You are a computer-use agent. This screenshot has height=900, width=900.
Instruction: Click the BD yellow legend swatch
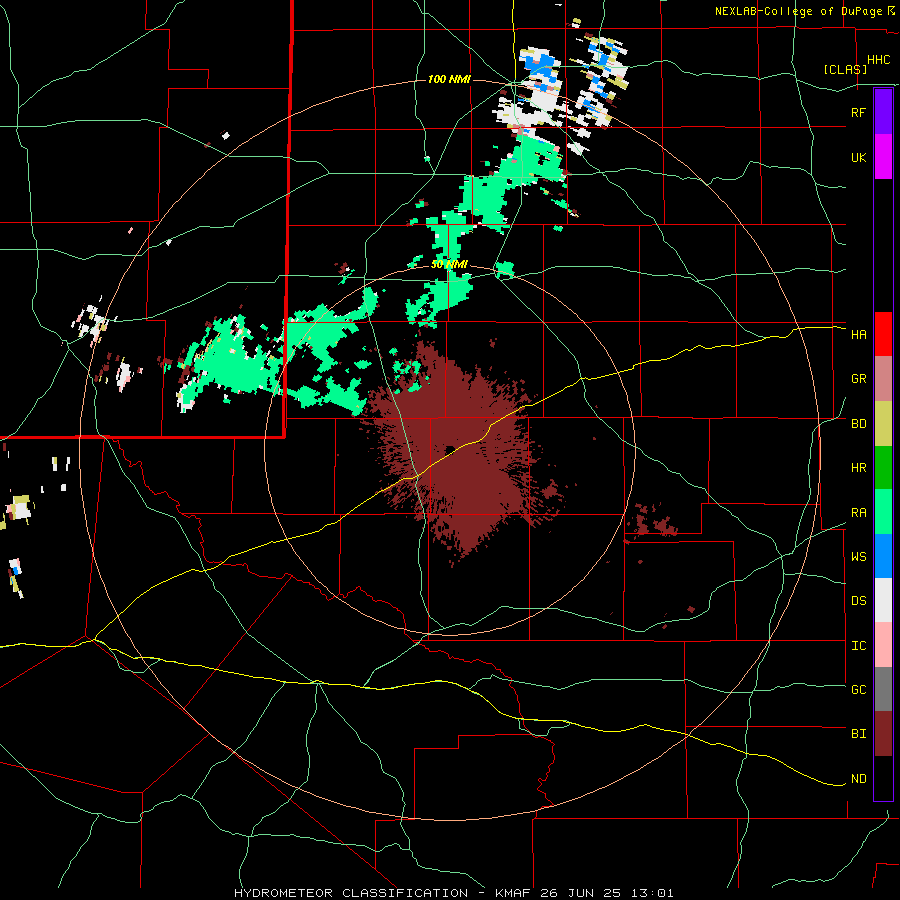pyautogui.click(x=883, y=424)
